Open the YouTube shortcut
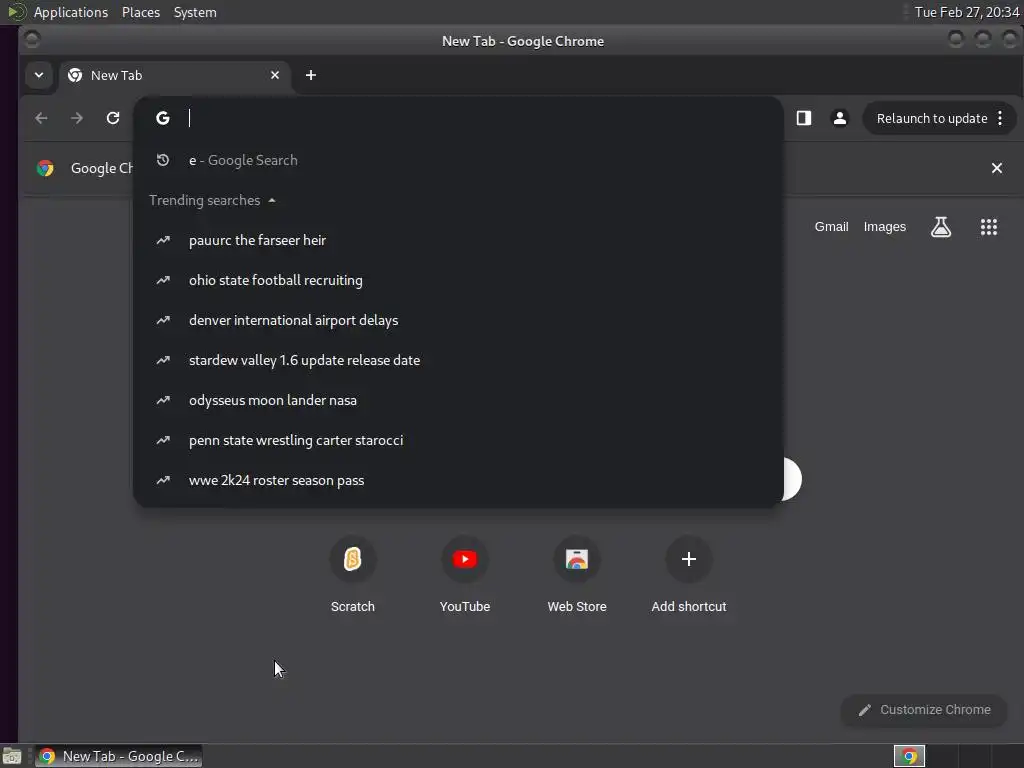1024x768 pixels. click(465, 575)
